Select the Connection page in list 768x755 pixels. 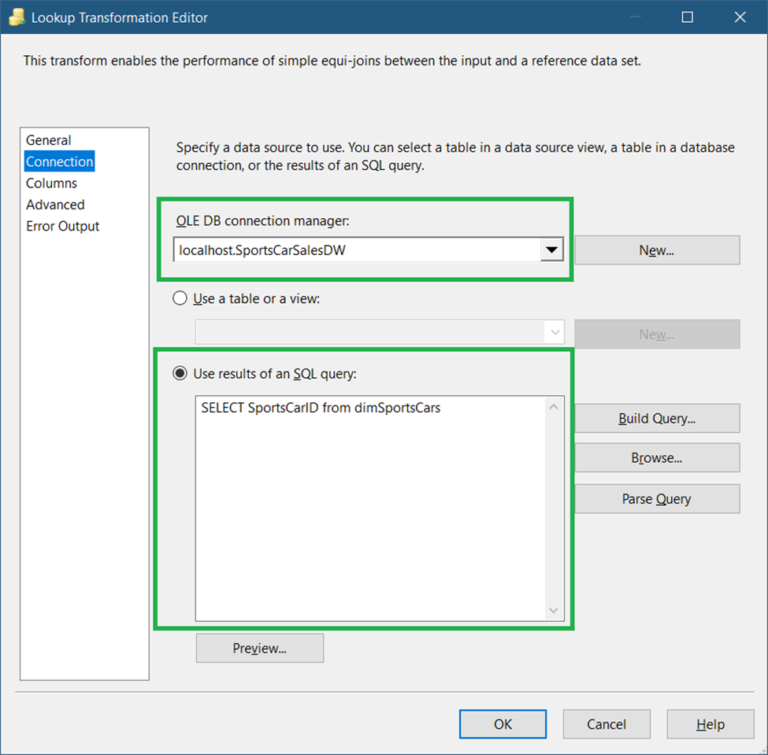click(60, 162)
